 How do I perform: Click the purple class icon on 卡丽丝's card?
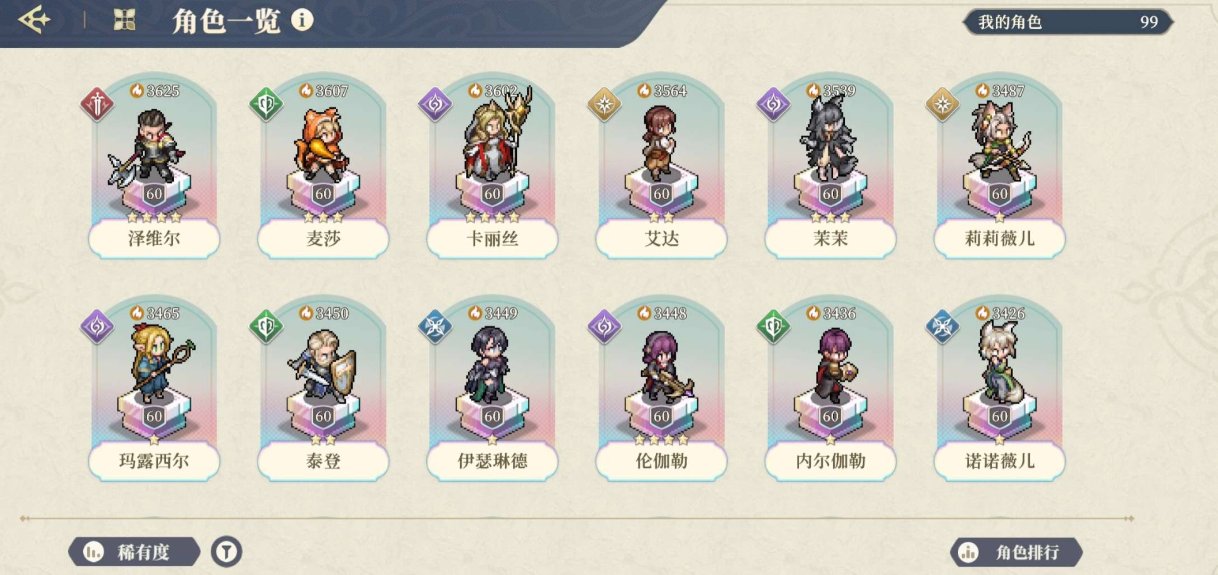(x=435, y=104)
